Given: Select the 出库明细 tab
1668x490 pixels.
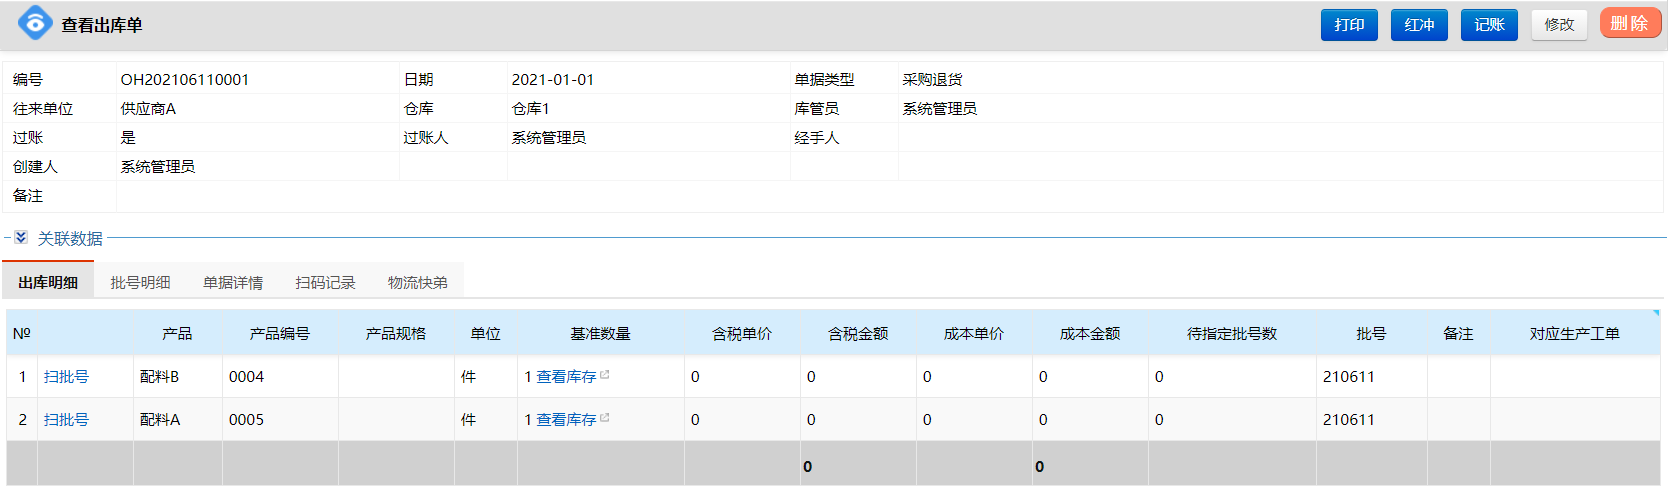Looking at the screenshot, I should (x=48, y=282).
